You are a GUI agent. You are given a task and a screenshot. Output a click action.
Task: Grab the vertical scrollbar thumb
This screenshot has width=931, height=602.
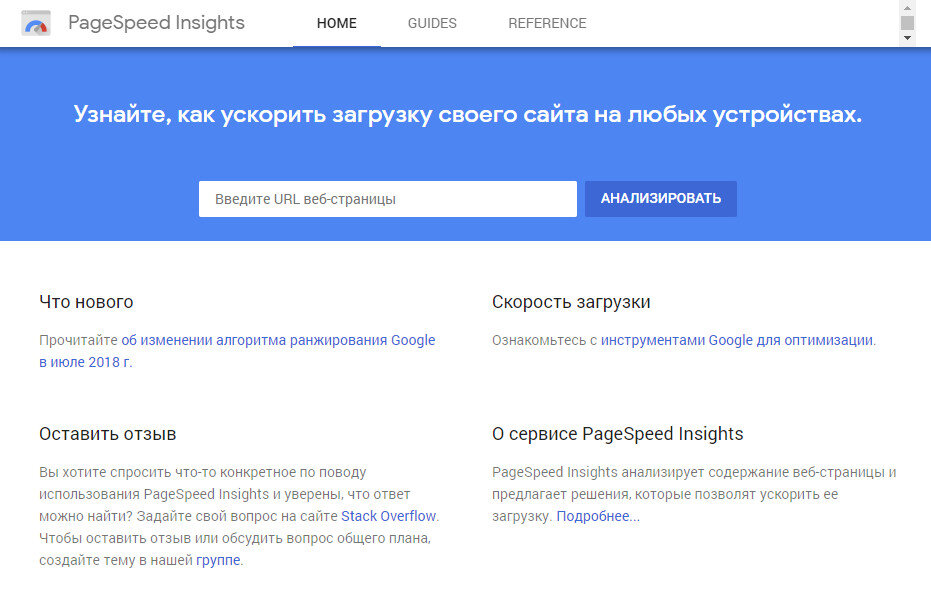coord(907,23)
